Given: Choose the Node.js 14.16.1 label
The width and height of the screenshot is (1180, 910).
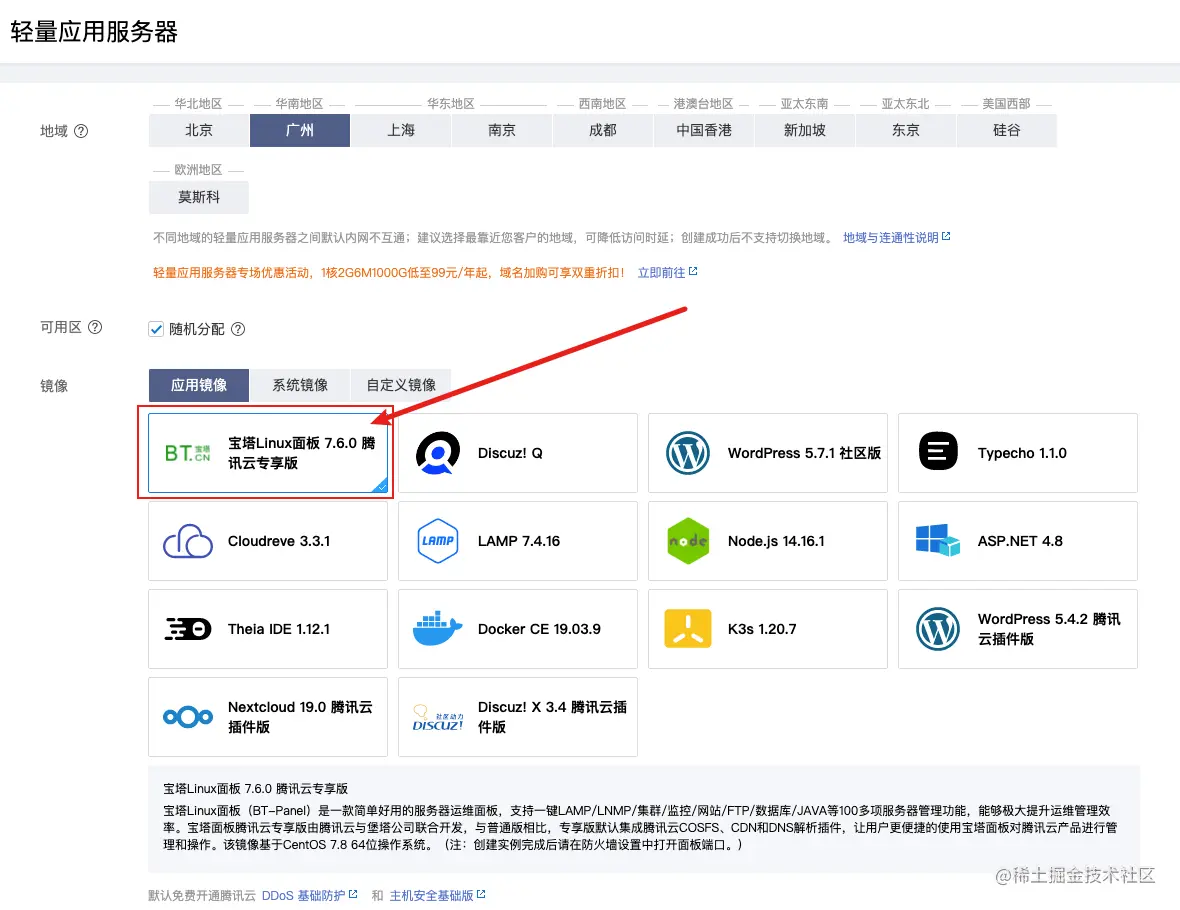Looking at the screenshot, I should click(776, 541).
